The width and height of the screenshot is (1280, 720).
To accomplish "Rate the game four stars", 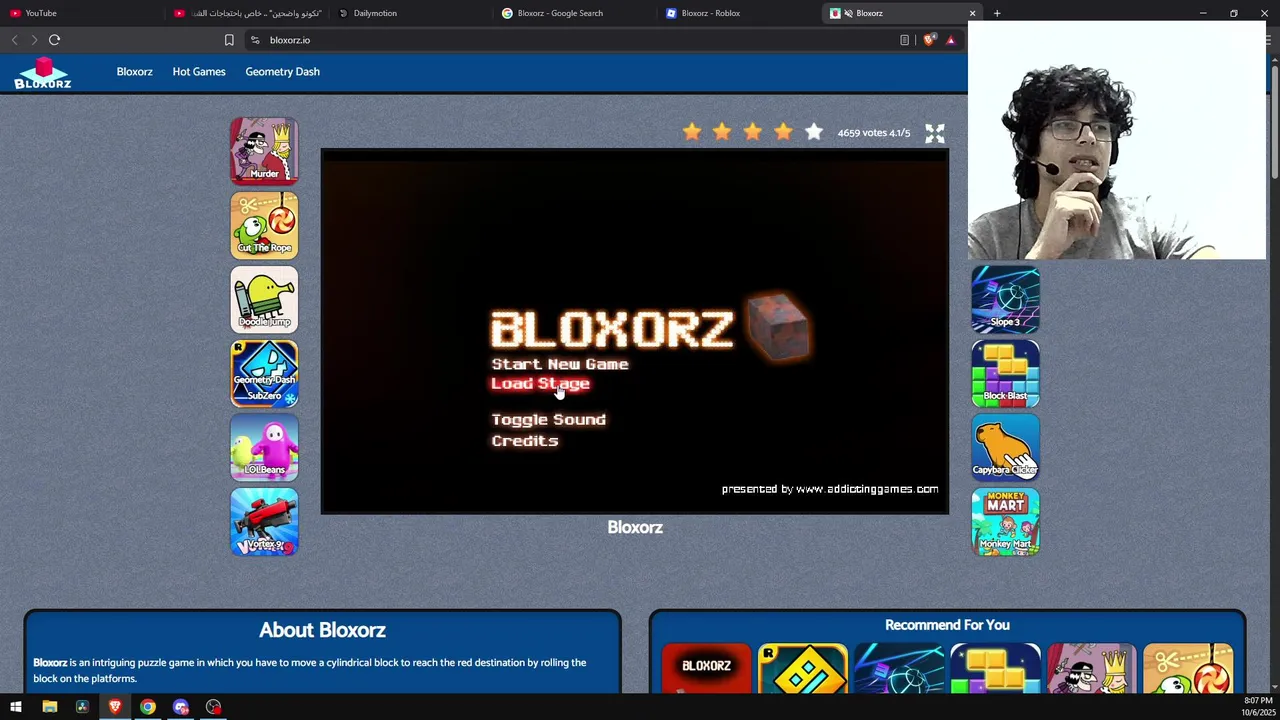I will 783,132.
